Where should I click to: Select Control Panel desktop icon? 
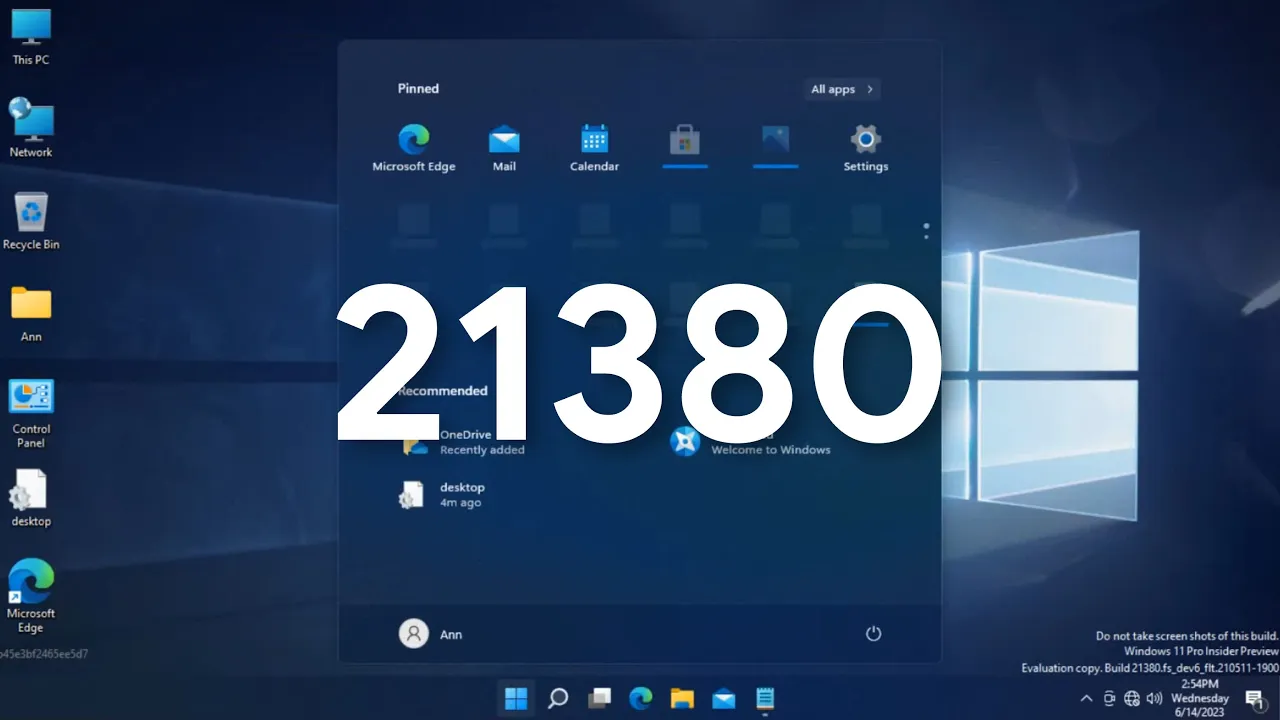[31, 414]
